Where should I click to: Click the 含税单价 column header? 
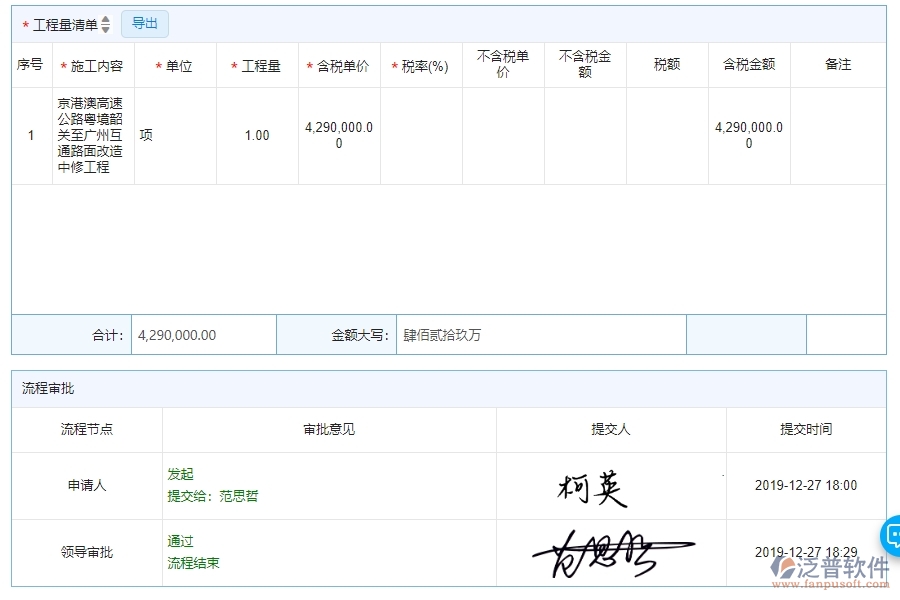tap(339, 64)
